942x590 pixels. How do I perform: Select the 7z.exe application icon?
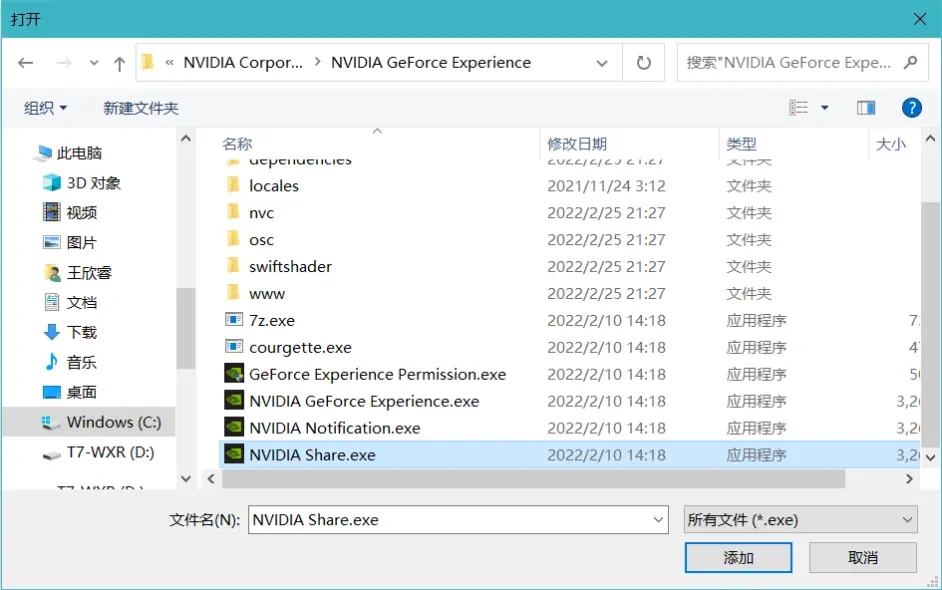[x=236, y=320]
